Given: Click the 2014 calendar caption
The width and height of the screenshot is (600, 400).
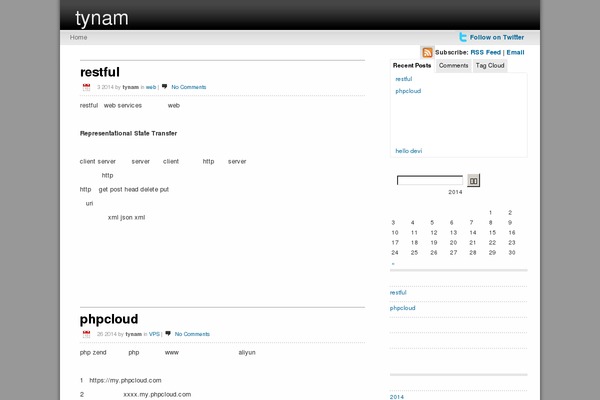Looking at the screenshot, I should (455, 192).
